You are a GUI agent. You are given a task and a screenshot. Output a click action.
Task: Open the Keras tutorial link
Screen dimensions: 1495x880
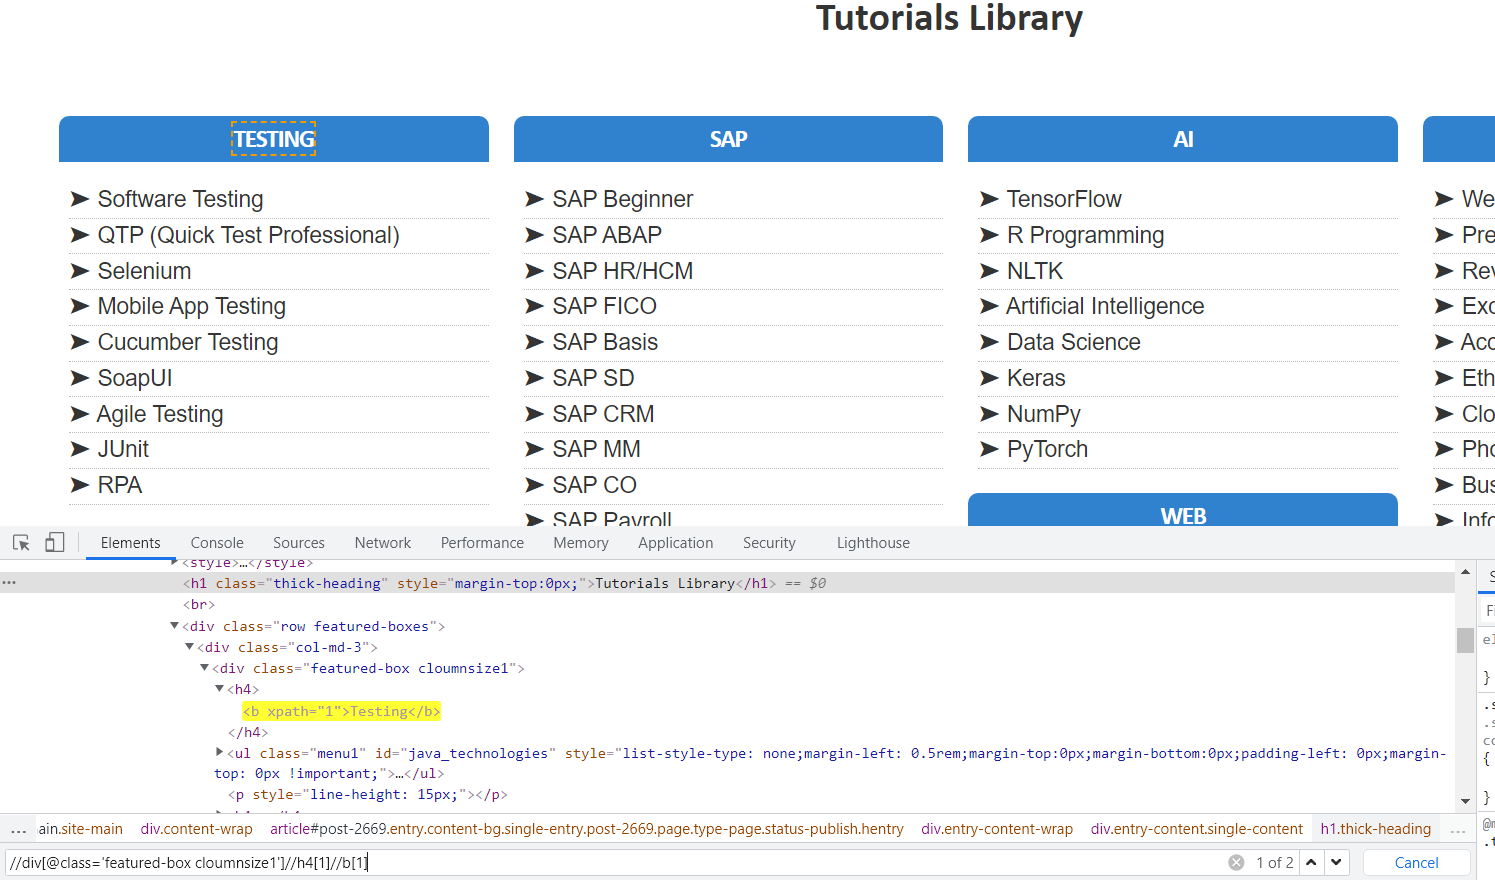pyautogui.click(x=1036, y=378)
